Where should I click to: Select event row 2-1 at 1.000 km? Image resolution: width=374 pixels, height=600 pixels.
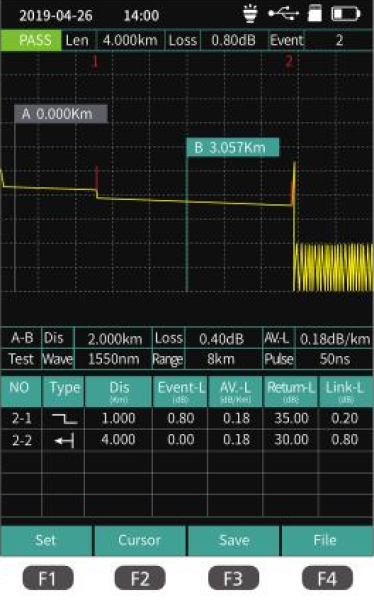[187, 418]
